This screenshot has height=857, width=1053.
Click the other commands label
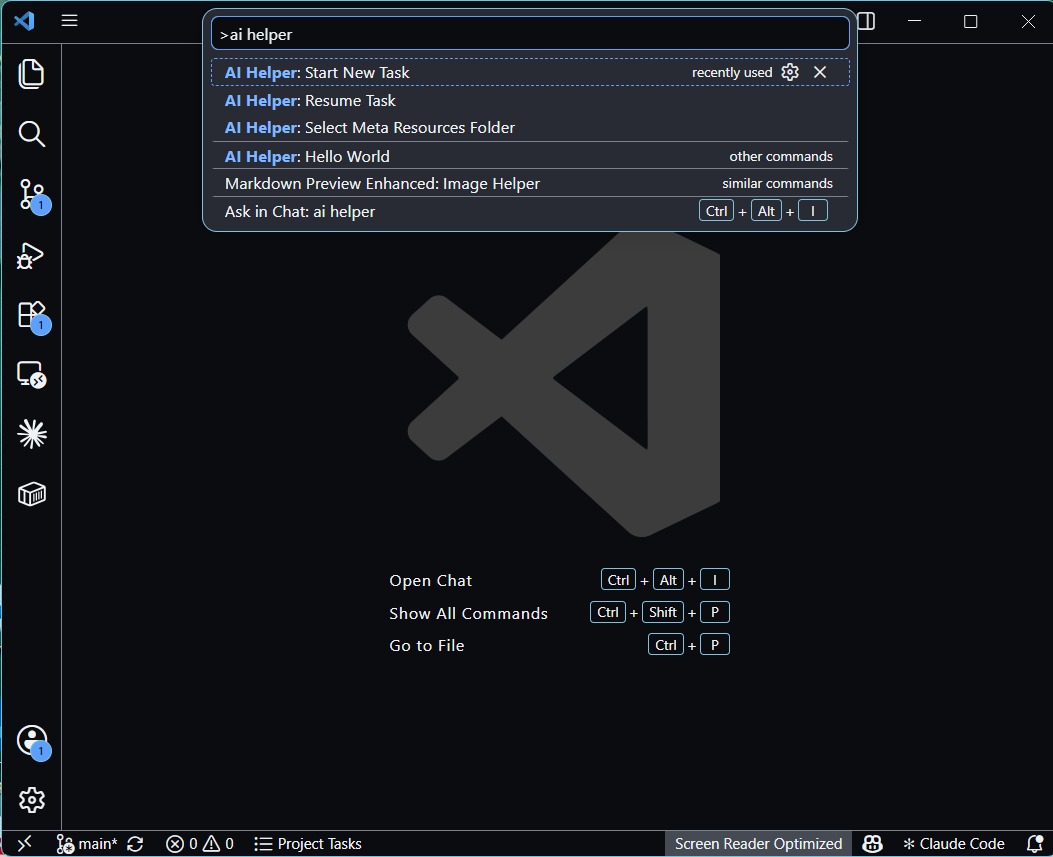coord(781,156)
